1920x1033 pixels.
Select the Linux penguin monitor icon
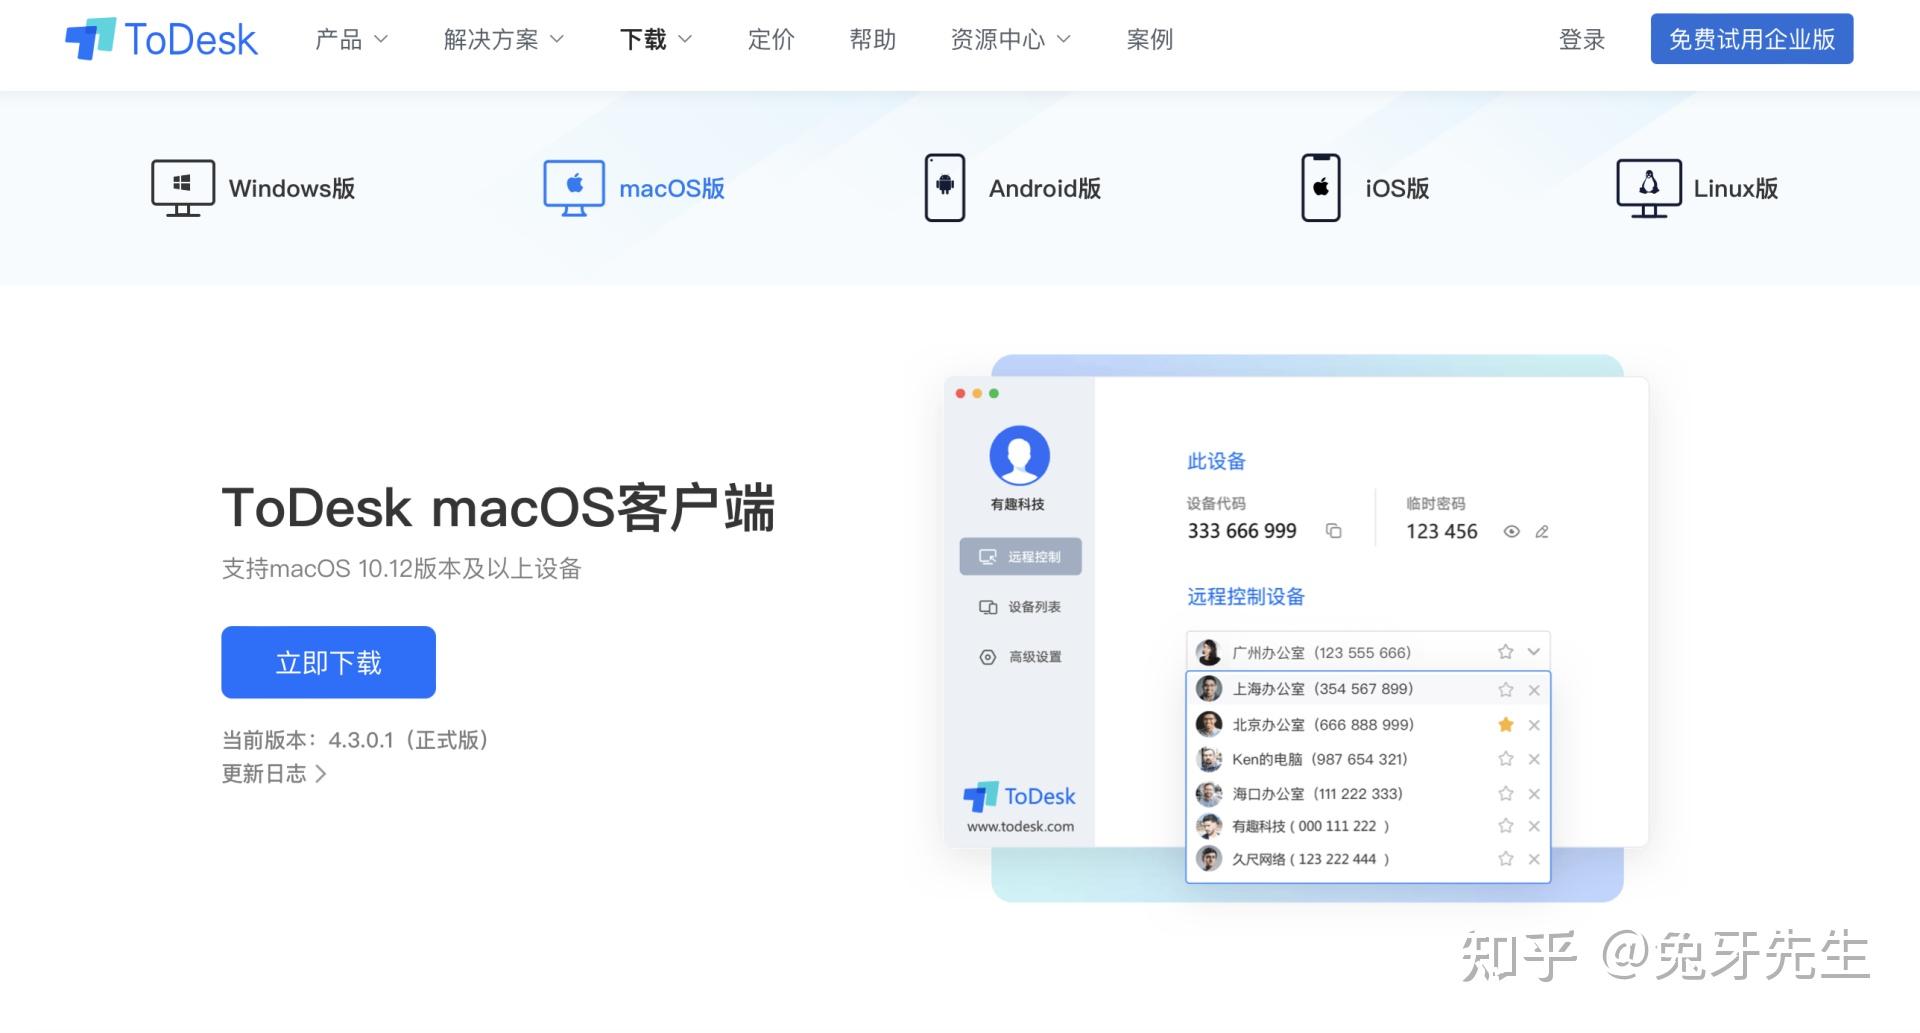pos(1649,188)
